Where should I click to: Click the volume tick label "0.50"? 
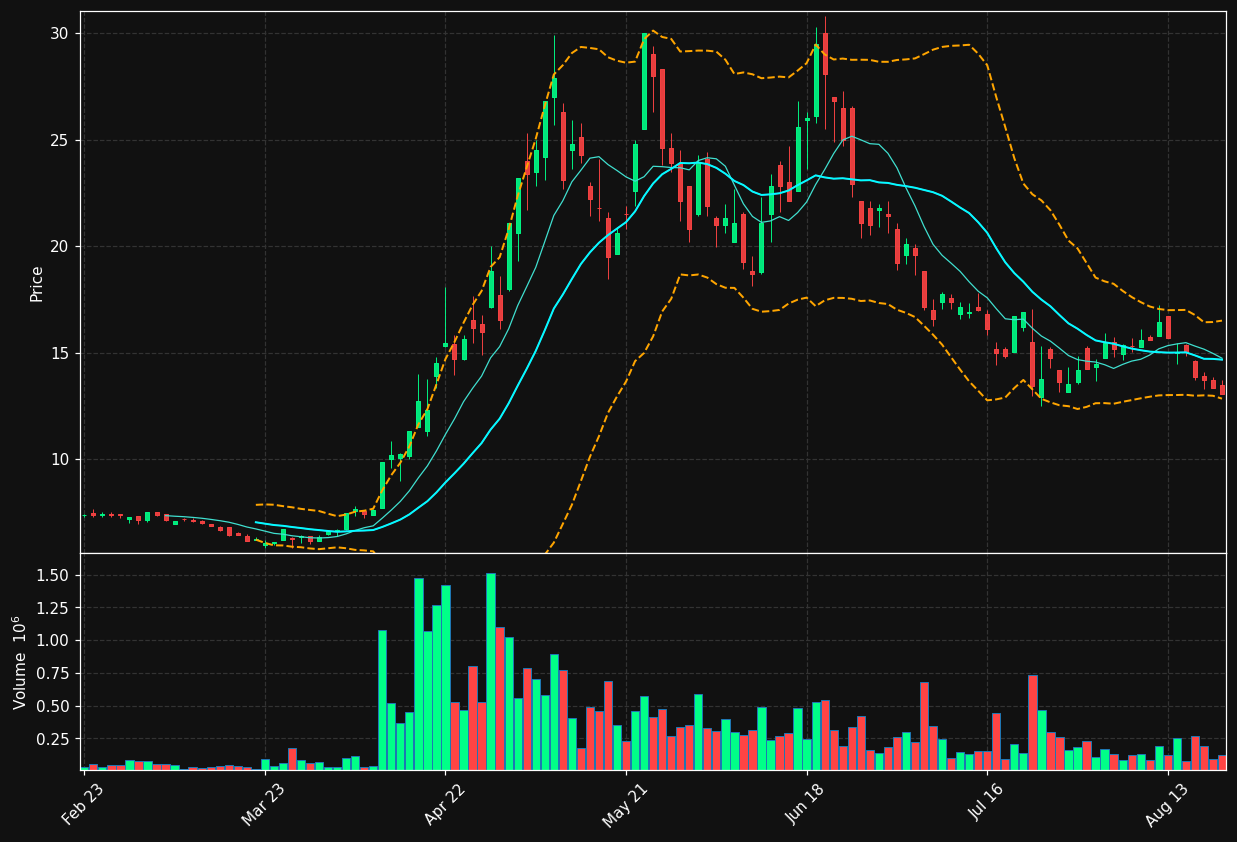54,707
